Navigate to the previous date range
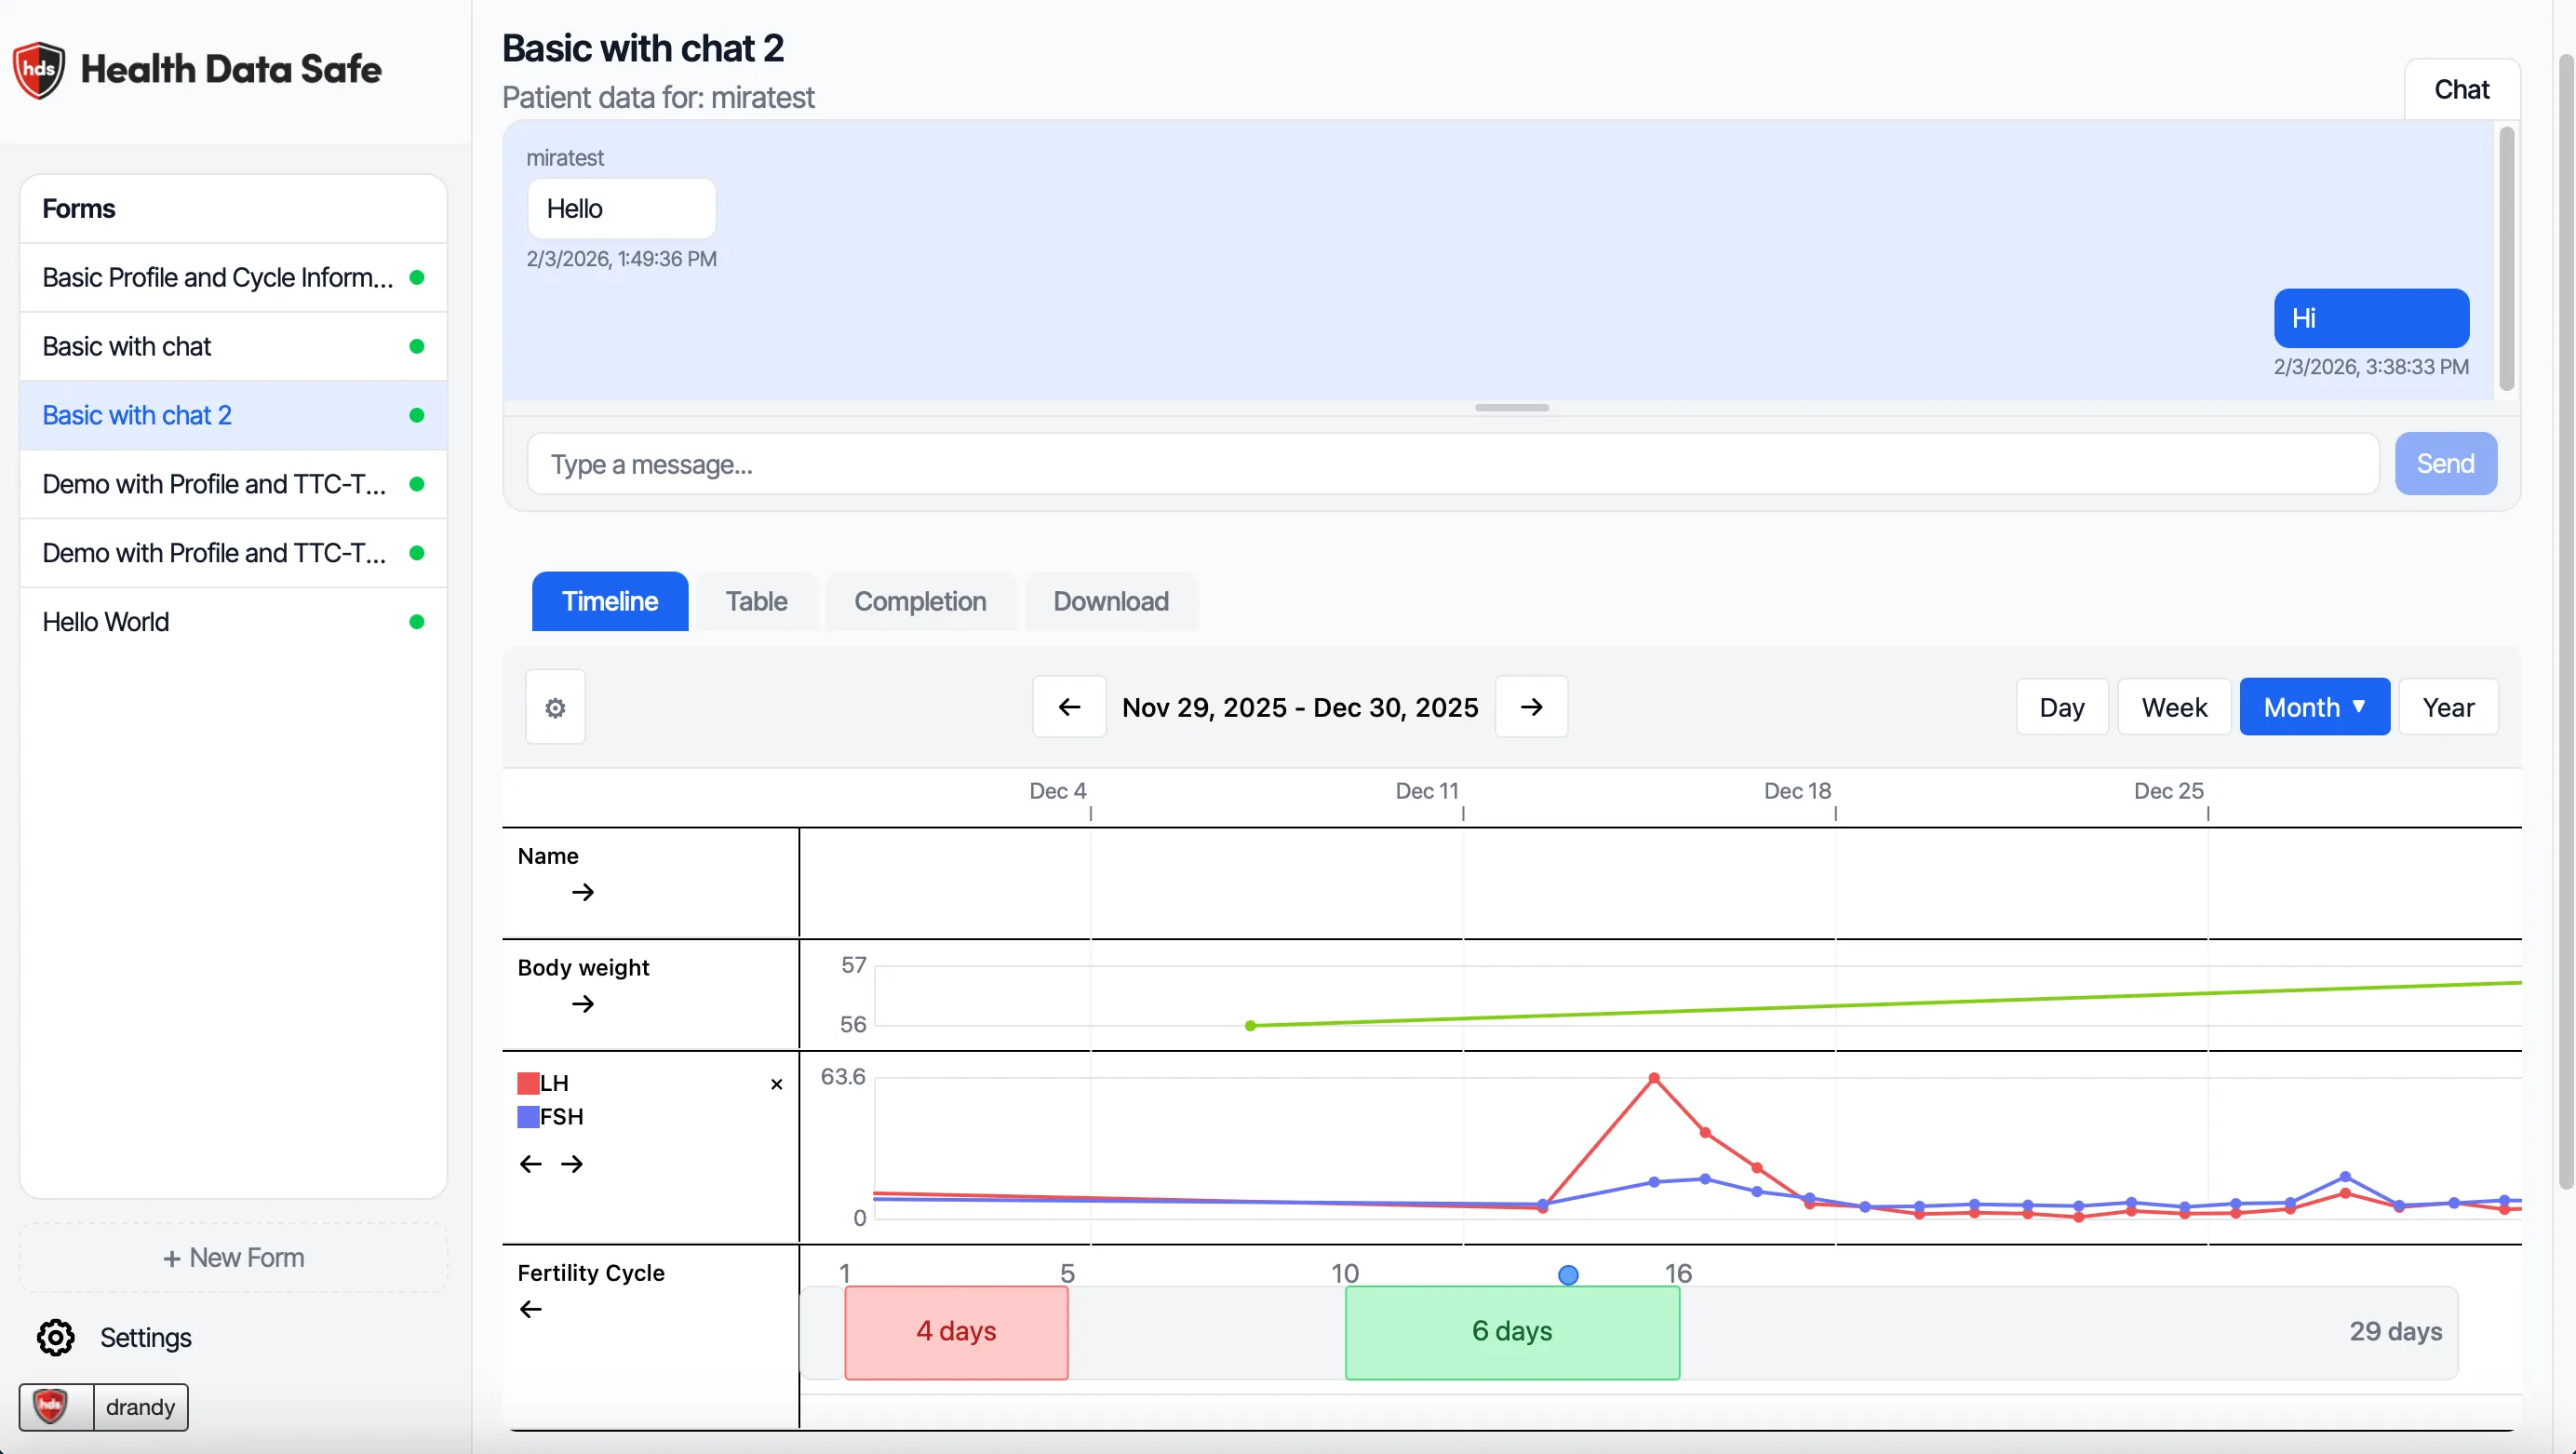 (x=1069, y=707)
